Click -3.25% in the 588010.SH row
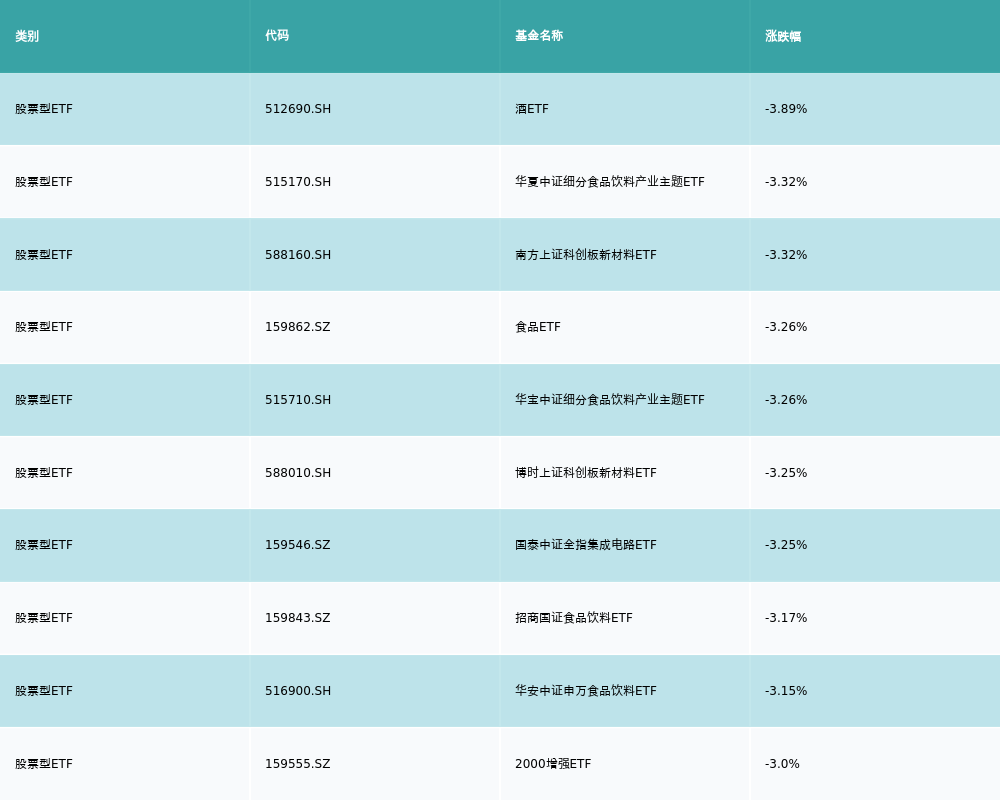 point(786,473)
